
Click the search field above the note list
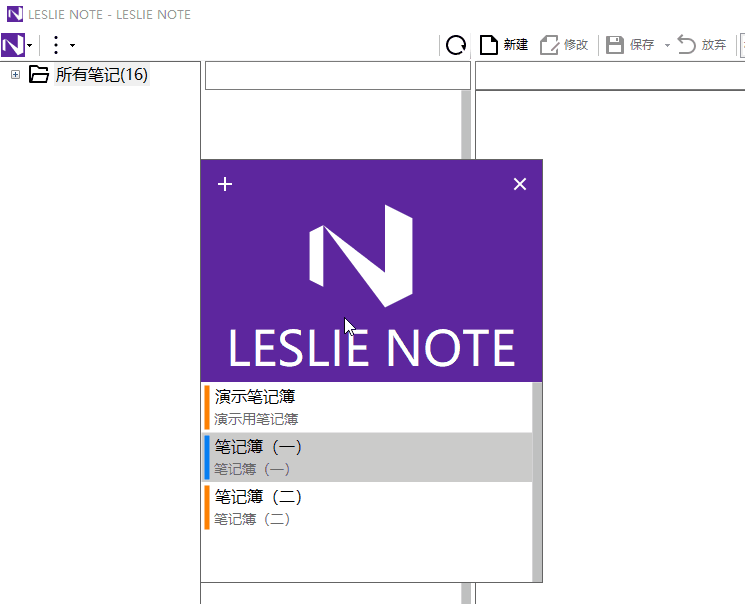pyautogui.click(x=338, y=76)
